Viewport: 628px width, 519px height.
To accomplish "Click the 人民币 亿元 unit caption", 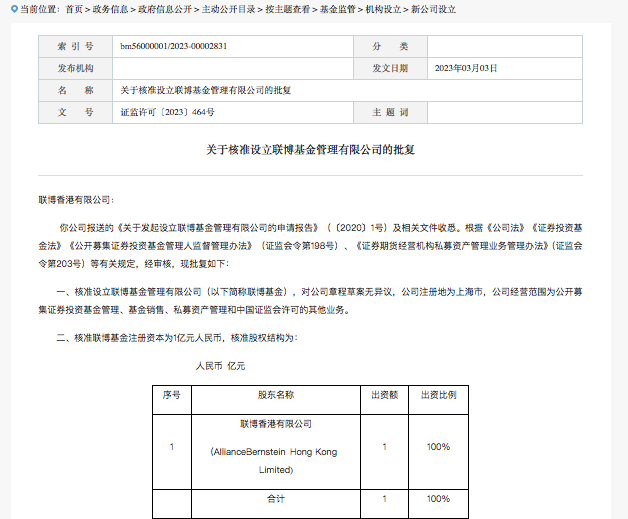I will click(x=220, y=366).
